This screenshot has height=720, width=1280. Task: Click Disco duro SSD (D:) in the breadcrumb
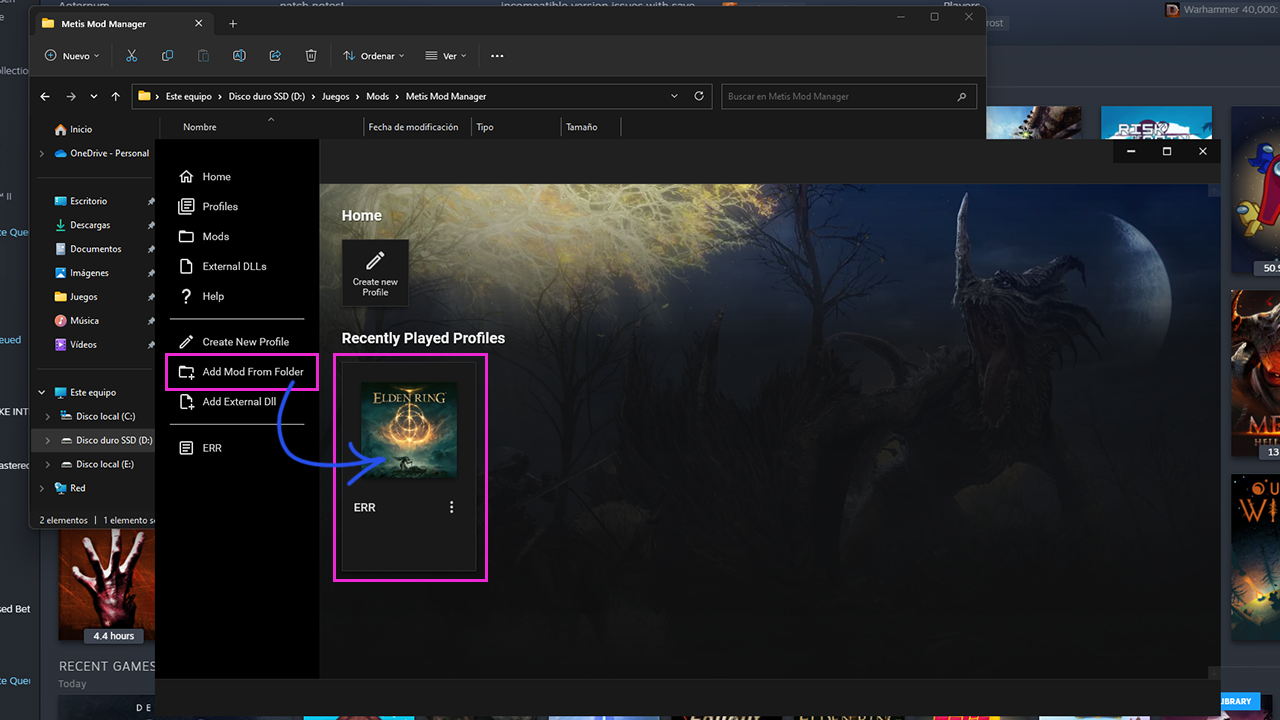(x=267, y=97)
